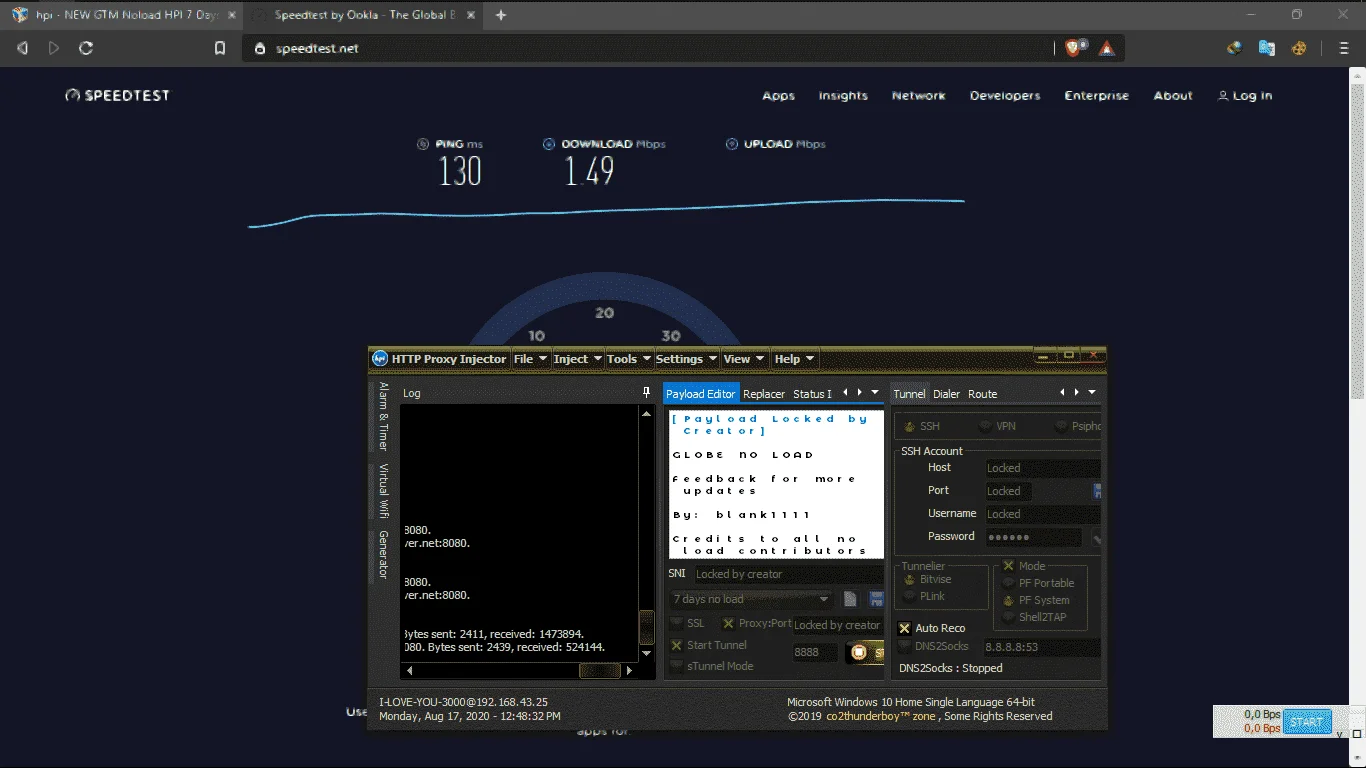This screenshot has height=768, width=1366.
Task: Select the Bitvise tunnelier option
Action: (x=909, y=580)
